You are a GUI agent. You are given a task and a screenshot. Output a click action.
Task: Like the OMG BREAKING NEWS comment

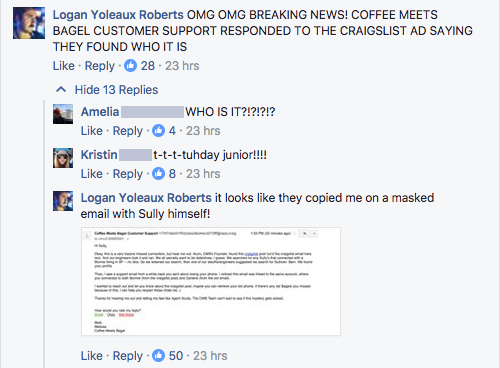coord(64,66)
